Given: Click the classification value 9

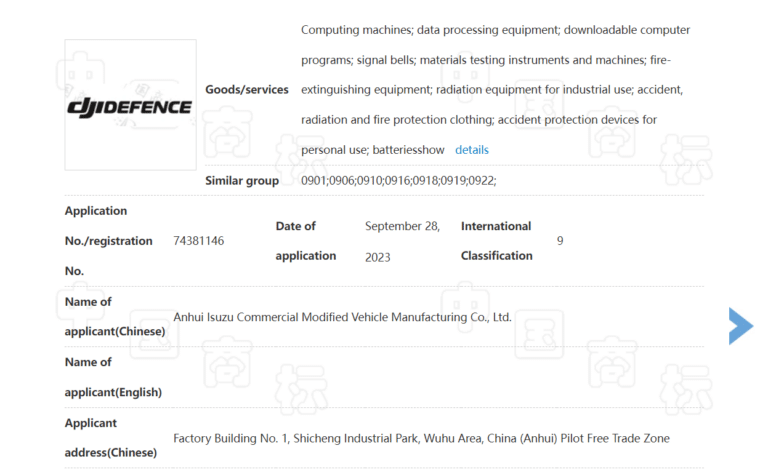Looking at the screenshot, I should [560, 241].
